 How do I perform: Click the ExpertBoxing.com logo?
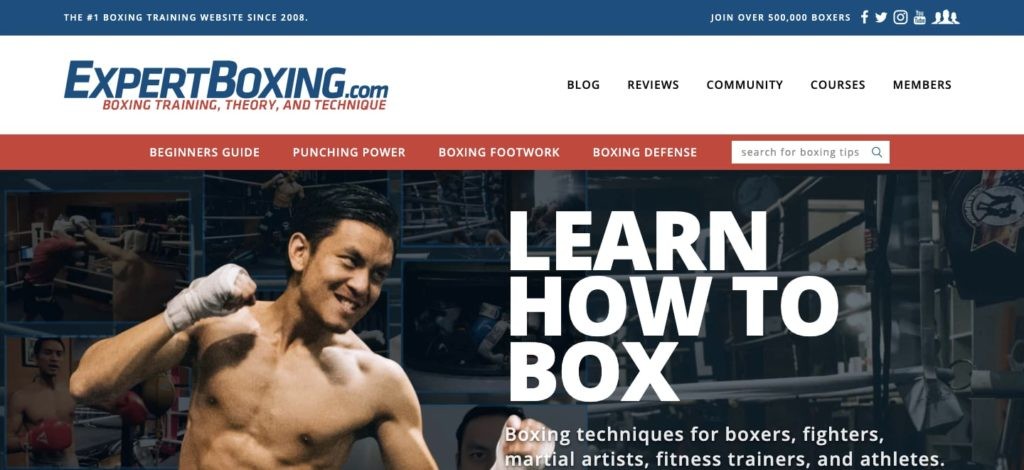coord(226,86)
